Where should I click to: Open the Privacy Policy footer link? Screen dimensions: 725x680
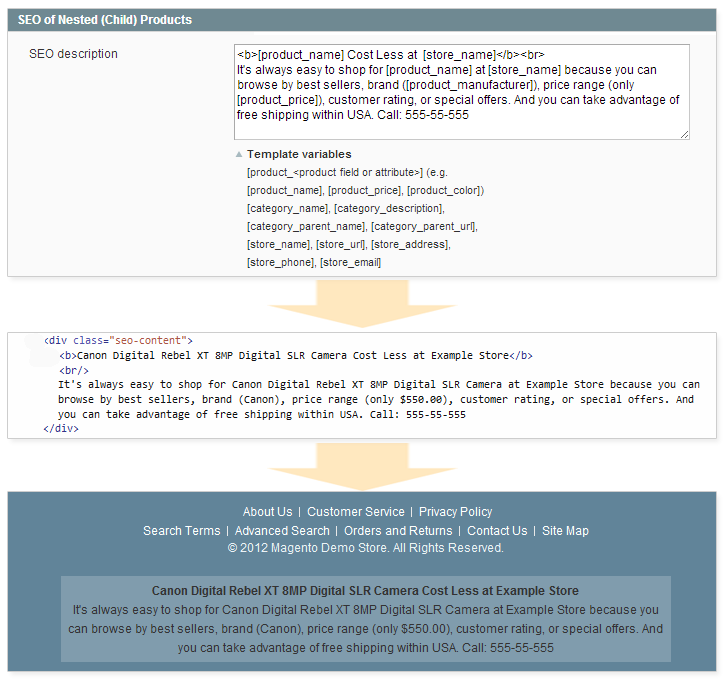click(x=455, y=512)
